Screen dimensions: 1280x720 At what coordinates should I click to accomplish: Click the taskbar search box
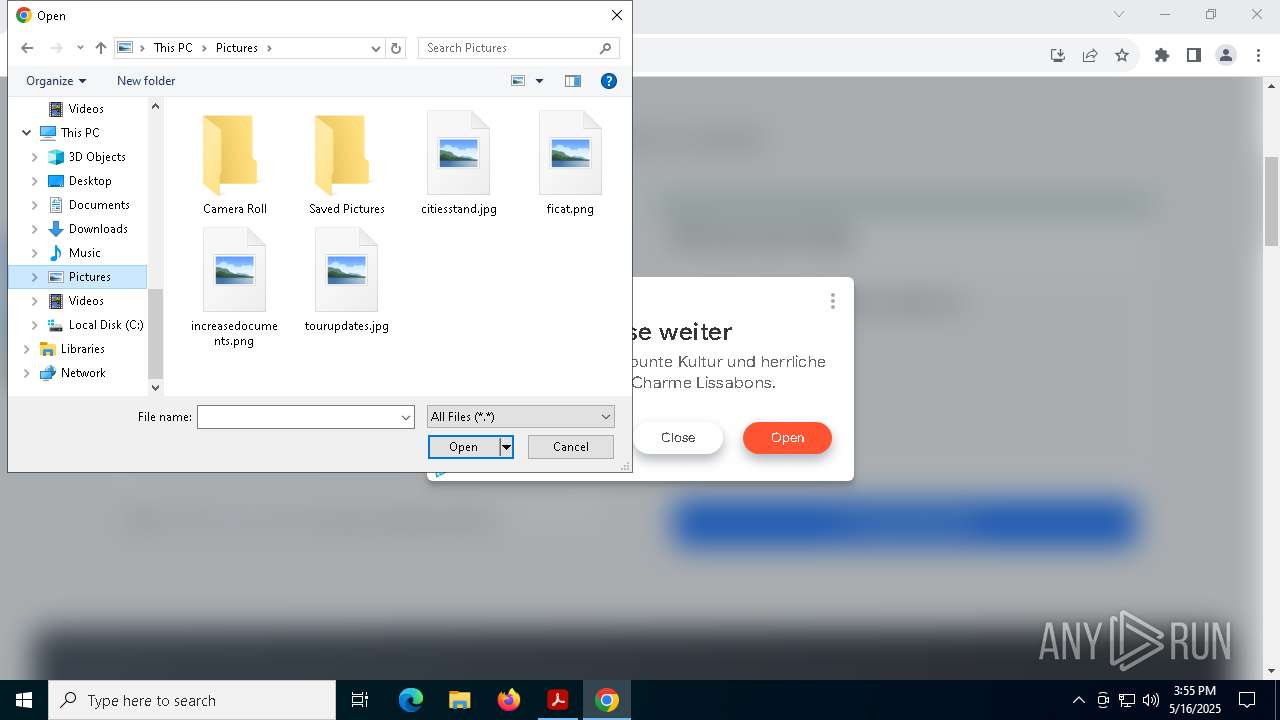coord(192,700)
